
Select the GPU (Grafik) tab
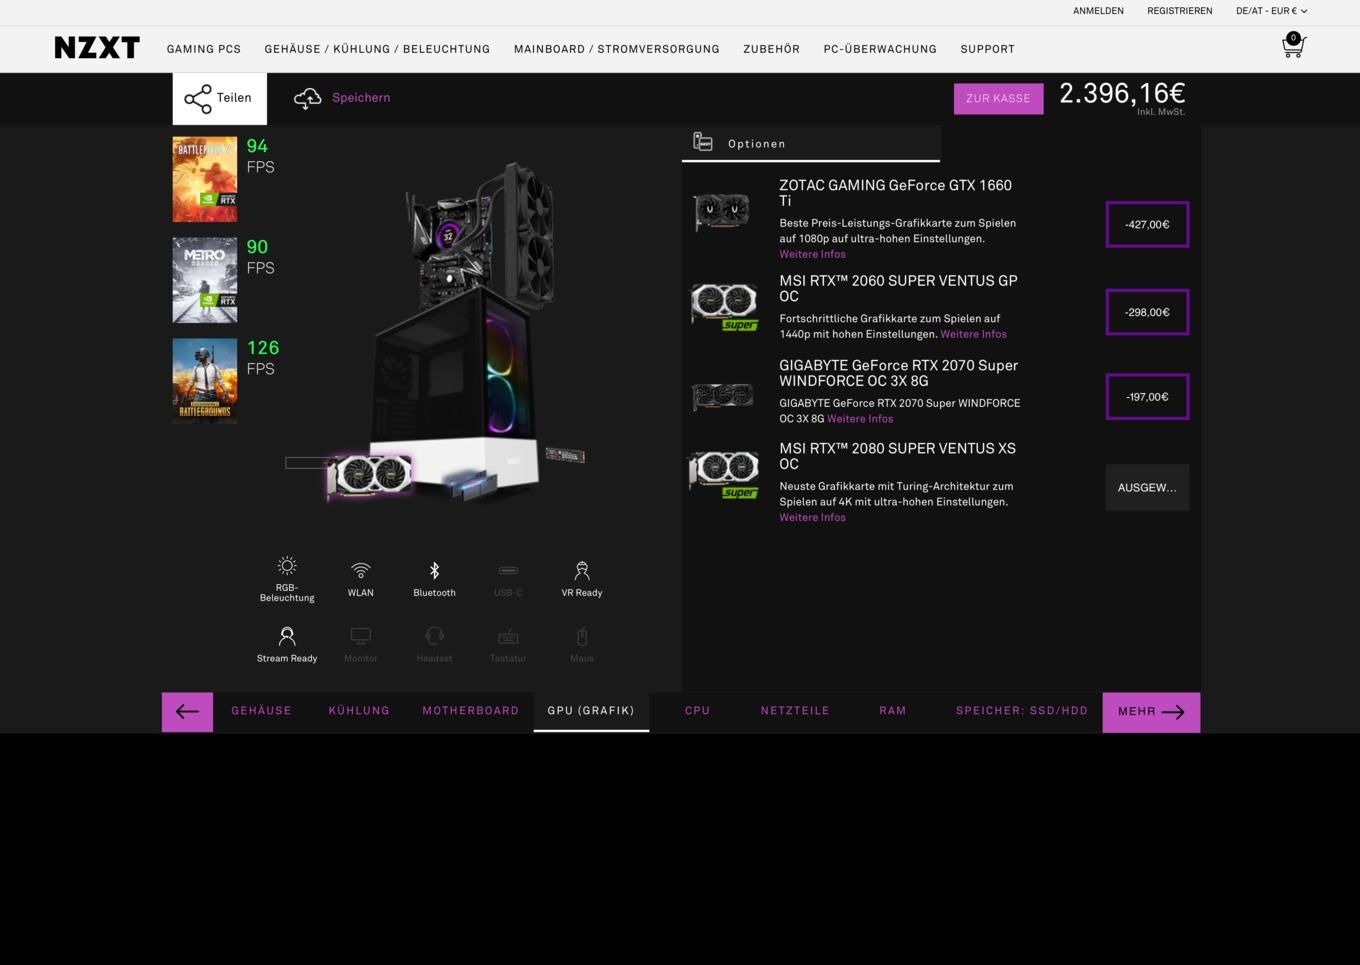(591, 711)
